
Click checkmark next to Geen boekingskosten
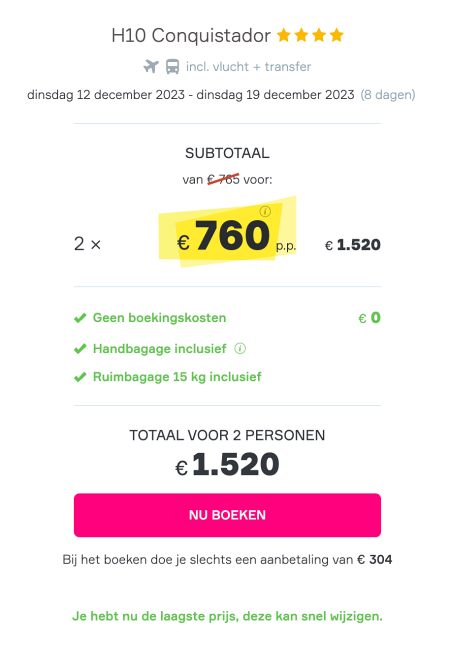[x=80, y=318]
